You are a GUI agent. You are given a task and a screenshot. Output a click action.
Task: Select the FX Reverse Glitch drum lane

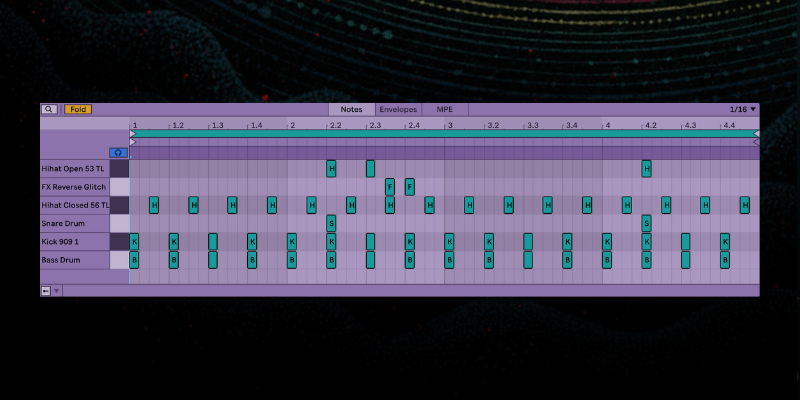coord(74,187)
